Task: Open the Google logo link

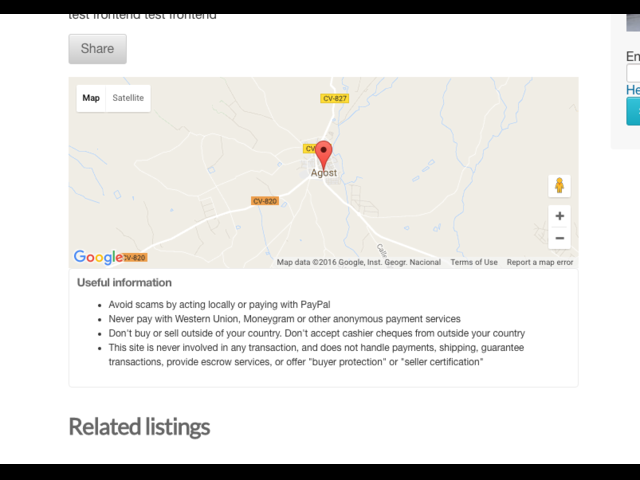Action: (98, 257)
